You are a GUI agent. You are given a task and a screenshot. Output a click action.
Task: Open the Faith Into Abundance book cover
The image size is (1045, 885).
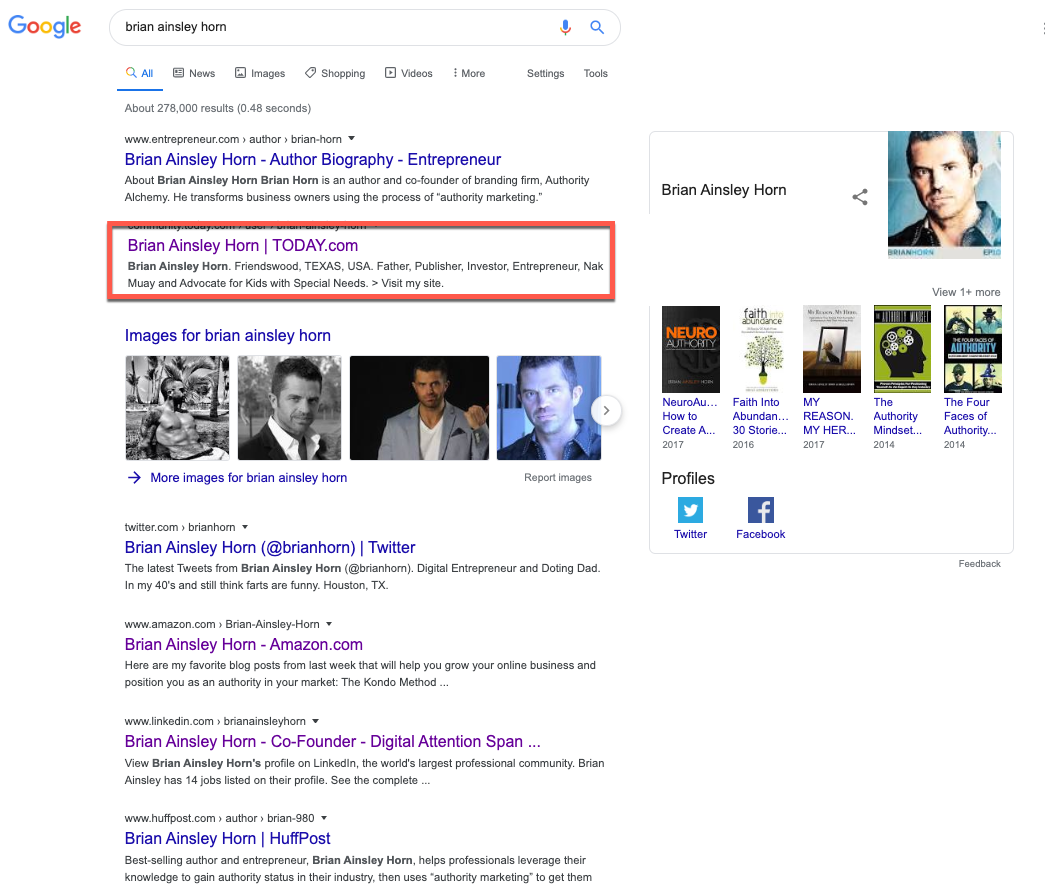coord(762,349)
